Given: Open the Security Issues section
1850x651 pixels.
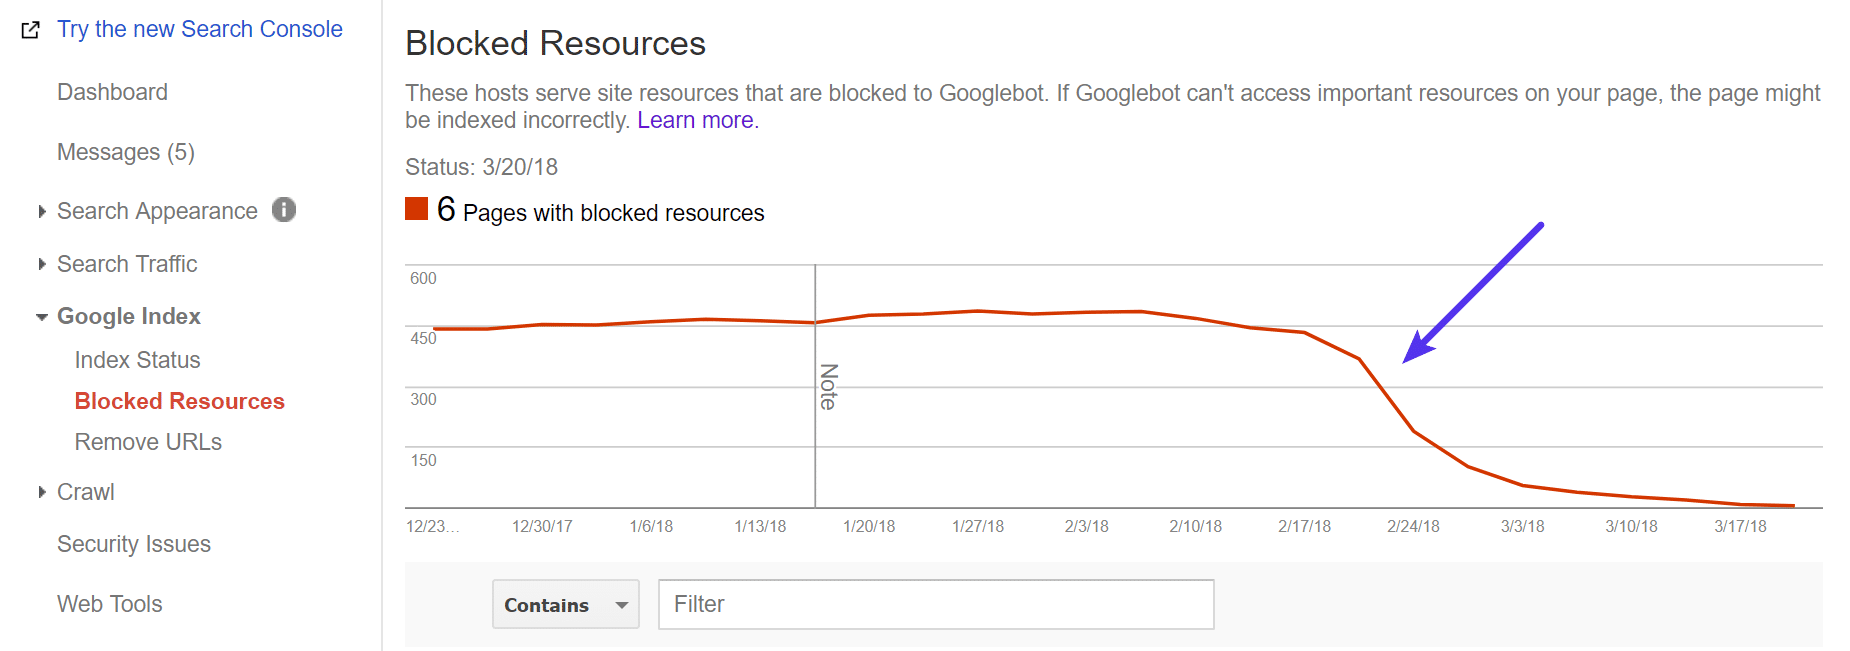Looking at the screenshot, I should (133, 543).
